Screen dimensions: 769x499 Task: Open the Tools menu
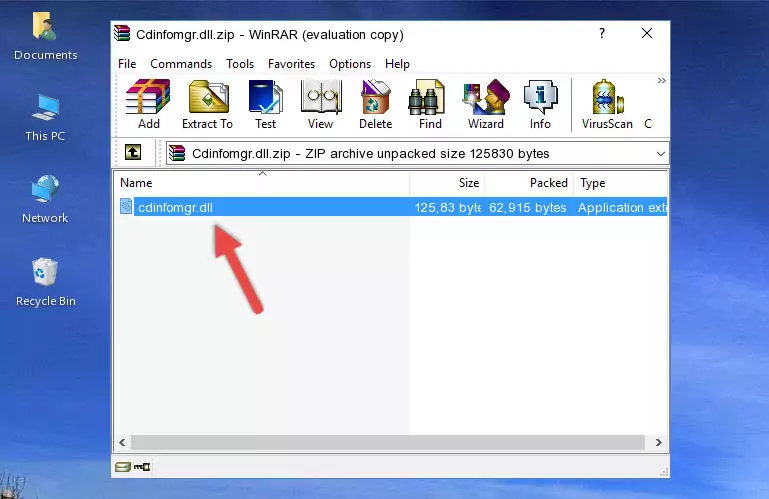click(x=240, y=64)
